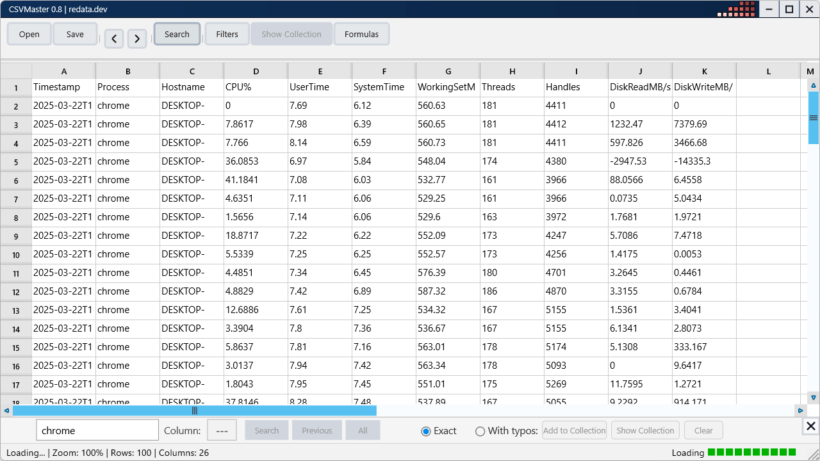The height and width of the screenshot is (461, 820).
Task: Click the horizontal scrollbar right arrow
Action: pos(799,410)
